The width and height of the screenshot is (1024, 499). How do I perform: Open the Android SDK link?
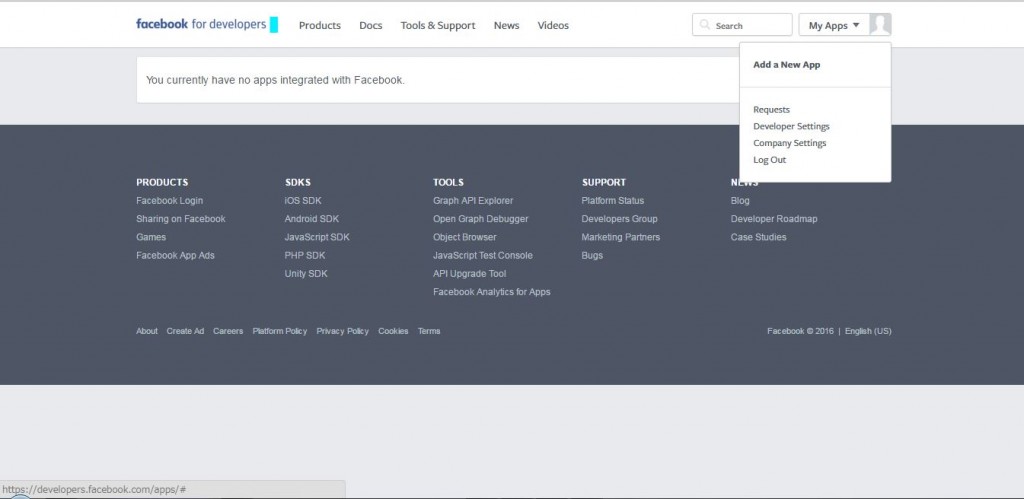click(x=312, y=219)
